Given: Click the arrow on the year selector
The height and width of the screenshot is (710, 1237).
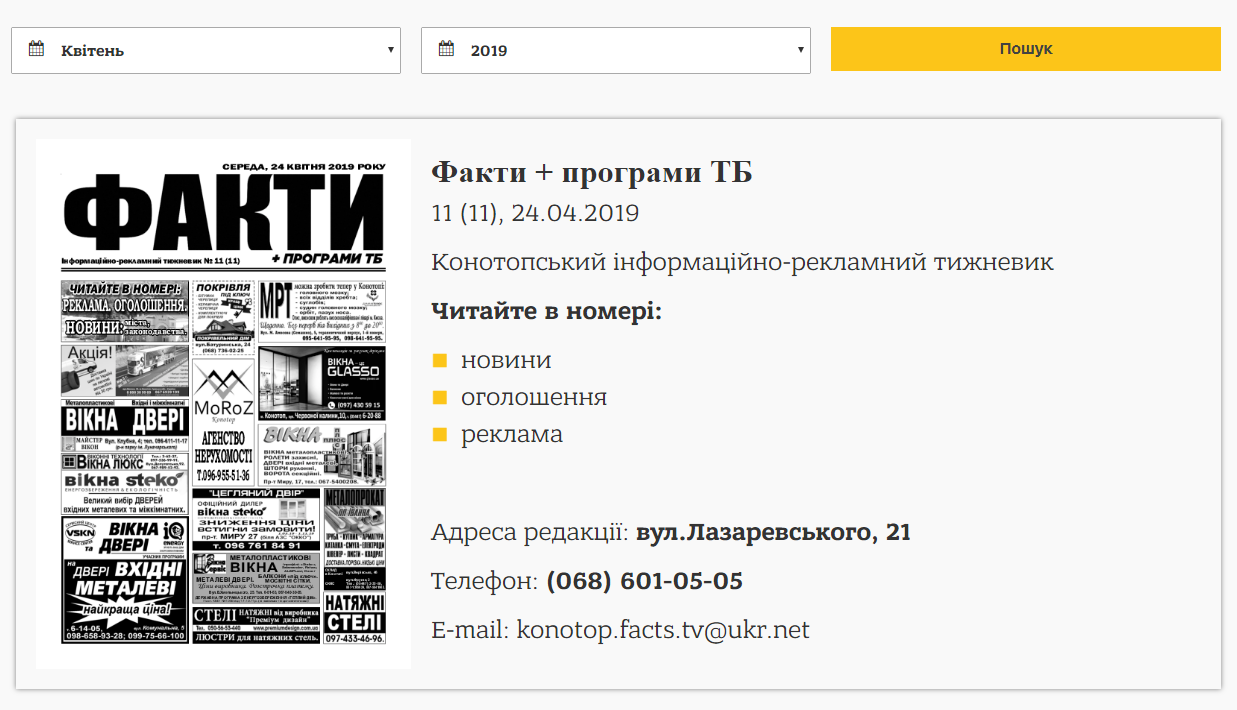Looking at the screenshot, I should (x=801, y=50).
